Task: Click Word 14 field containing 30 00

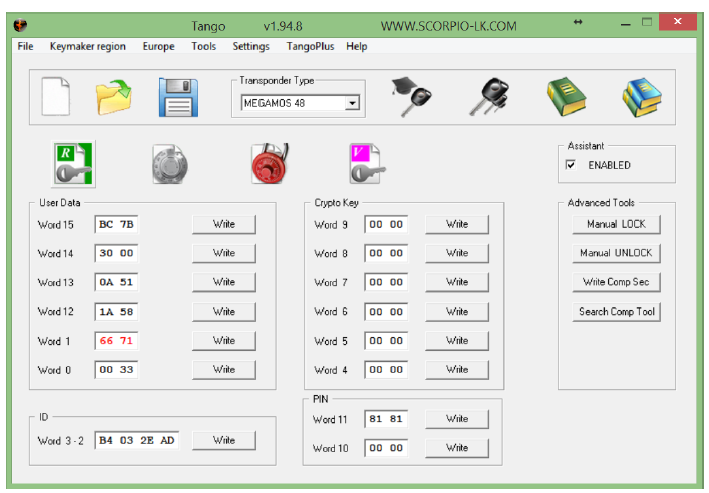Action: (116, 253)
